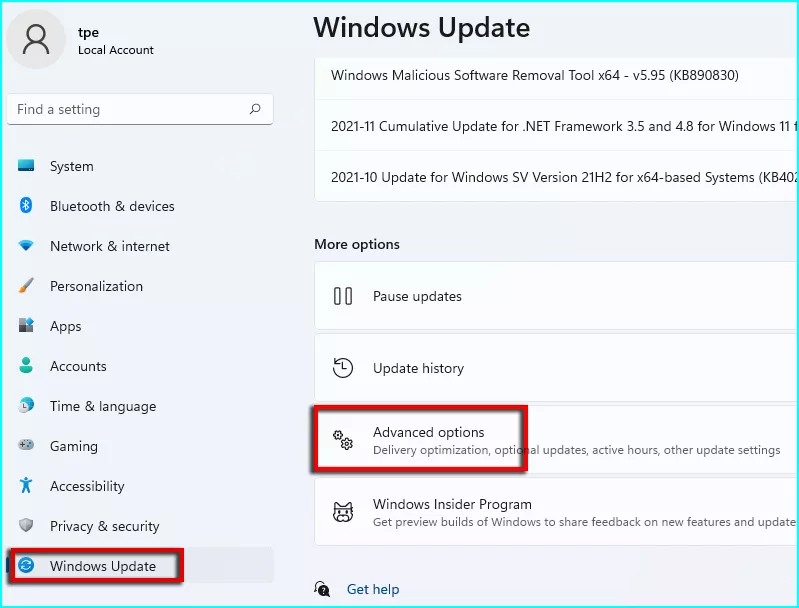Click the tpe account name
Screen dimensions: 799x608
(88, 32)
